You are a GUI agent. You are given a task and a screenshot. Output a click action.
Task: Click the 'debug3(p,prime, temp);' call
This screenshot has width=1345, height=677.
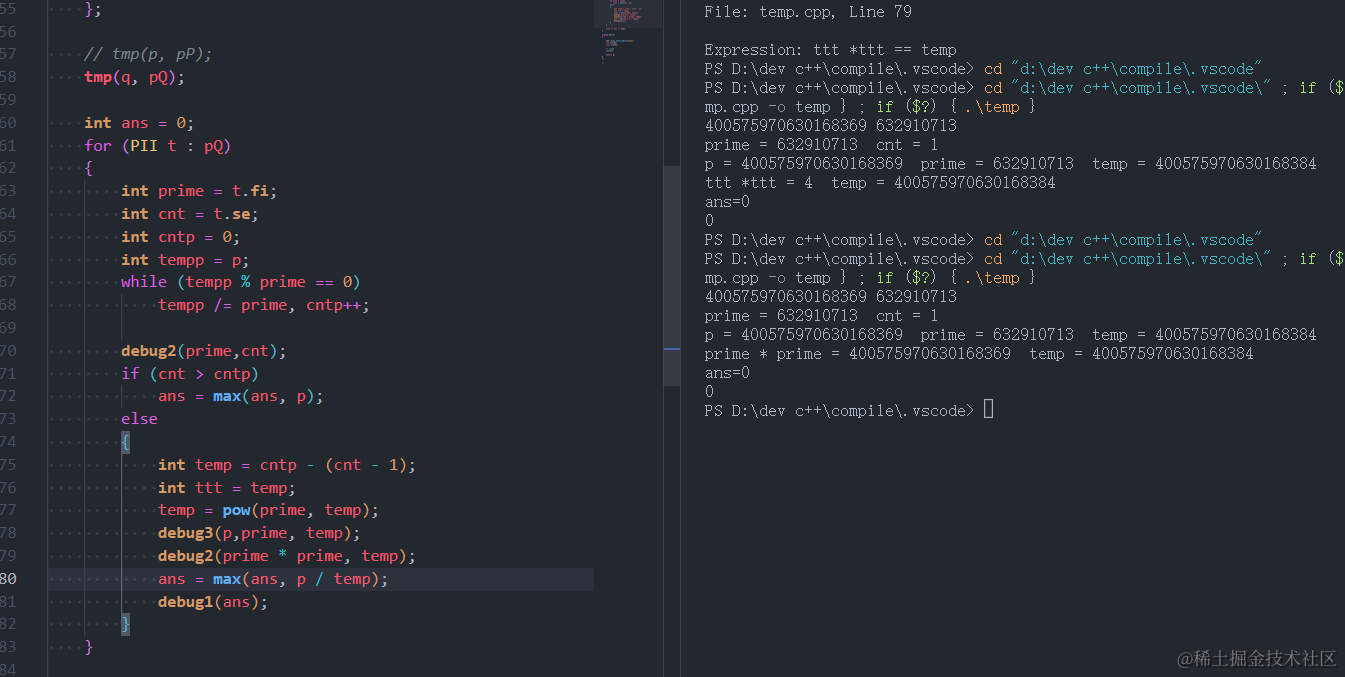pos(259,532)
